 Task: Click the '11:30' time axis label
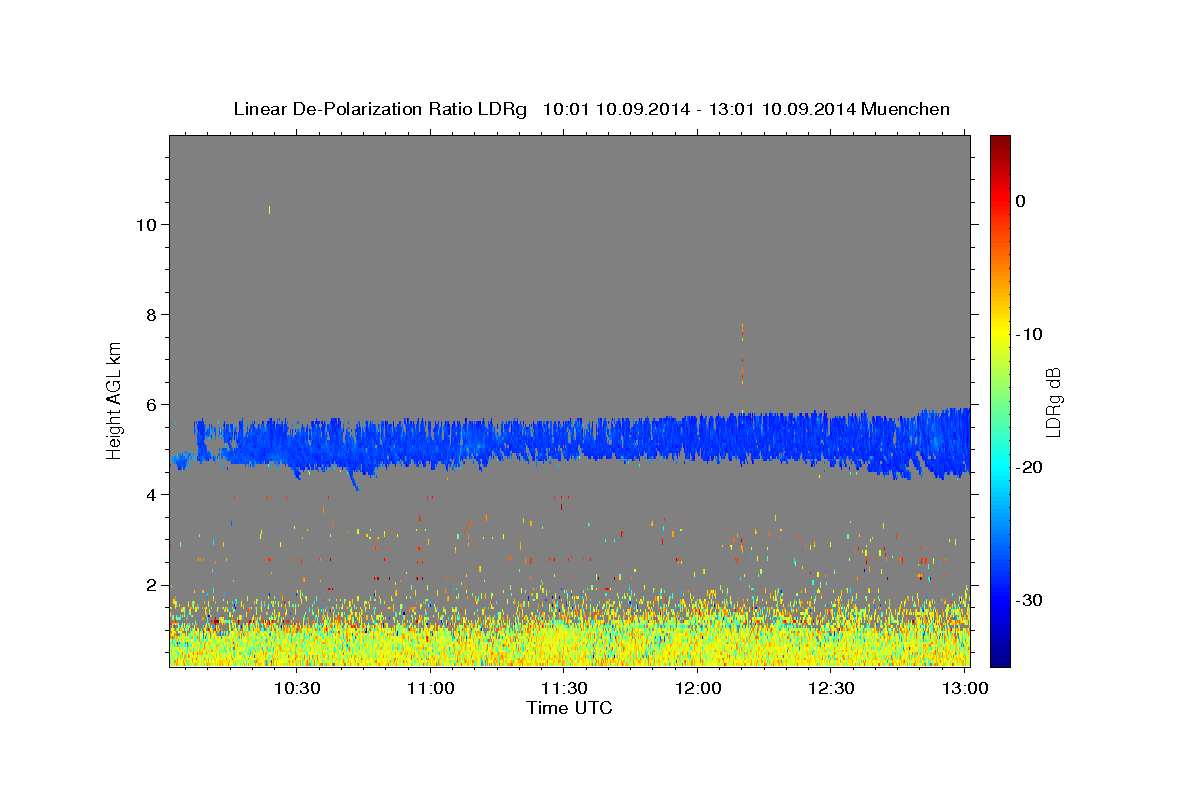(x=564, y=688)
